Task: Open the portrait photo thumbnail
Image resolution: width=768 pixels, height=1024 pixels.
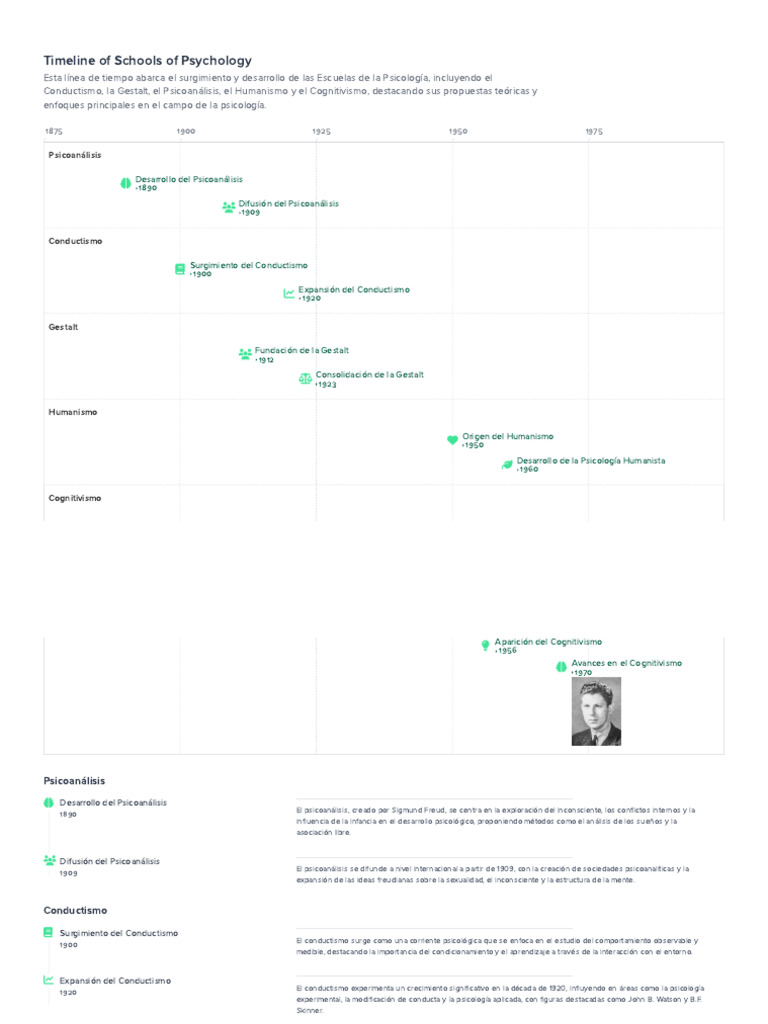Action: pos(596,712)
